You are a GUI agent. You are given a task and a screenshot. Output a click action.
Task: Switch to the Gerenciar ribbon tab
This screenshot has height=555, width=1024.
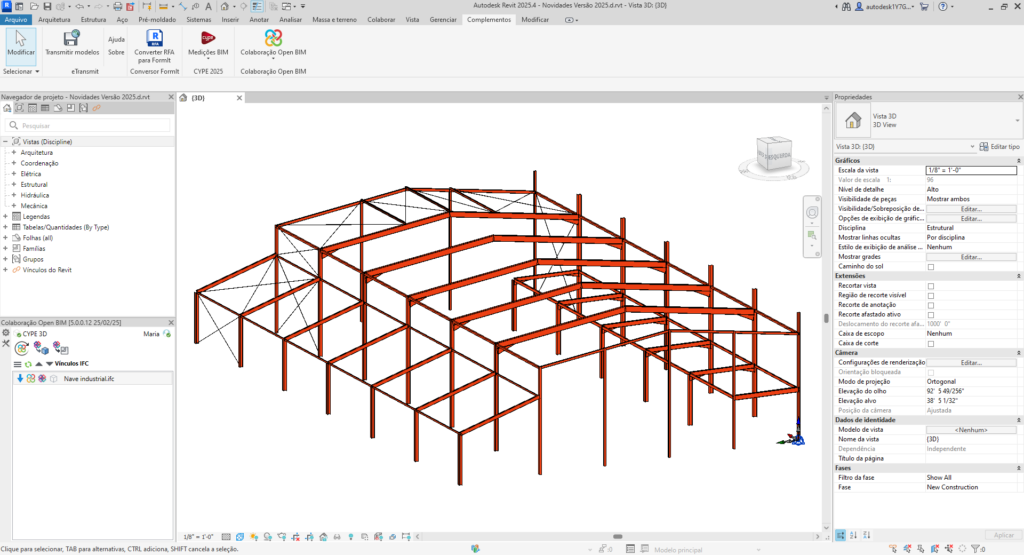point(443,20)
